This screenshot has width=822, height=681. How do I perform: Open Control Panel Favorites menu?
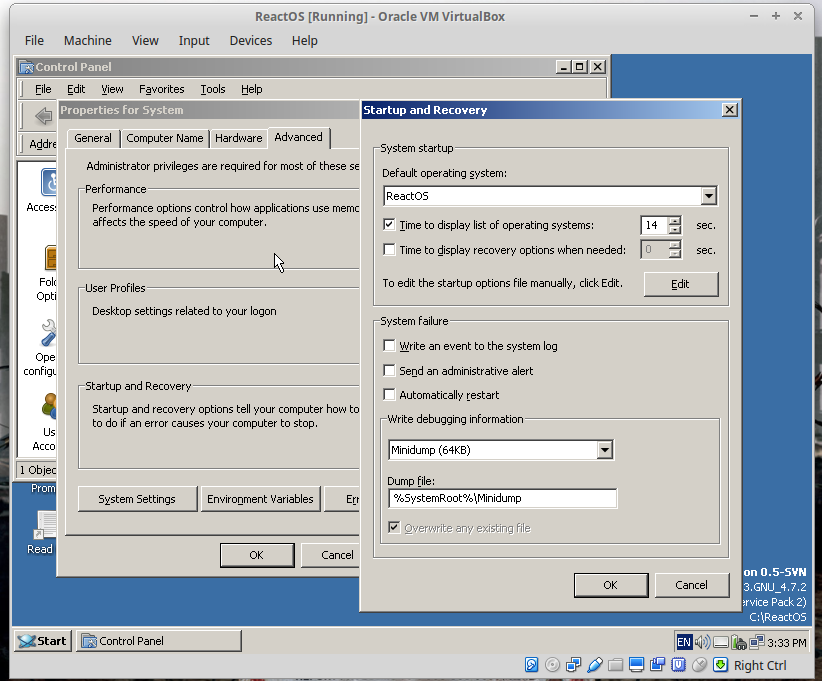[161, 89]
